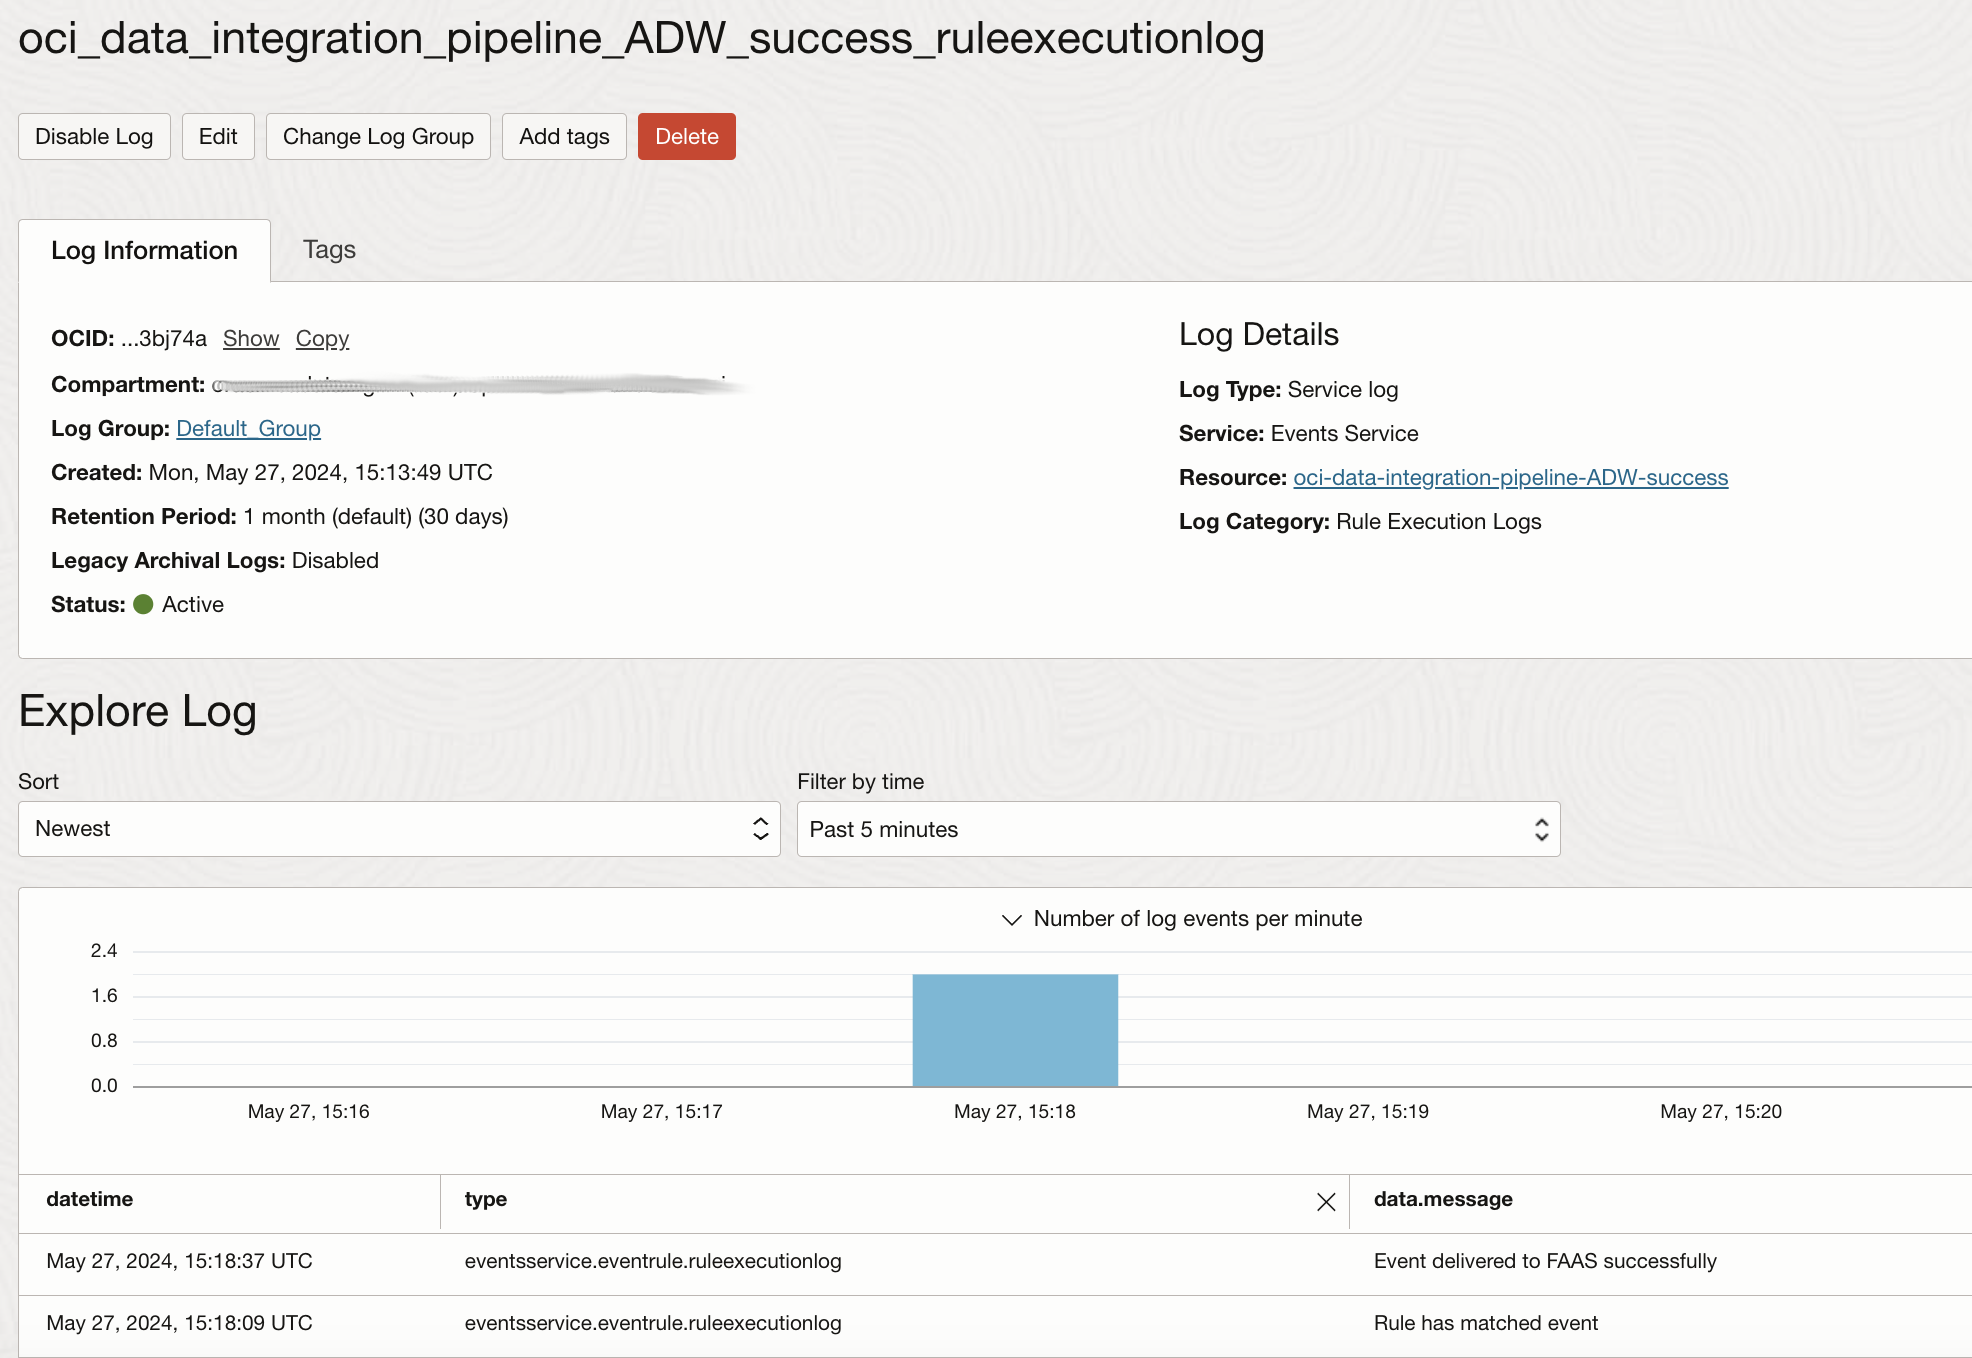Click the type value in 15:18:37 row
1972x1358 pixels.
[x=653, y=1261]
